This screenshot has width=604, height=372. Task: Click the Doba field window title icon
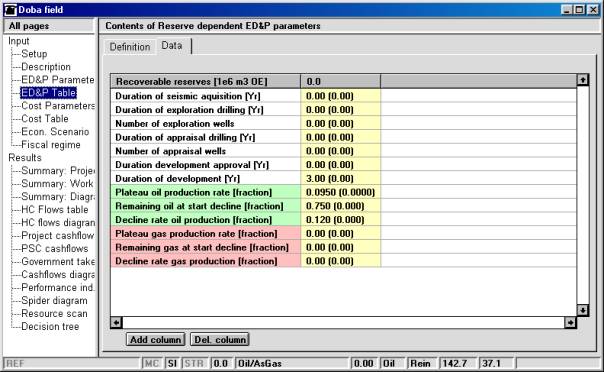[10, 10]
